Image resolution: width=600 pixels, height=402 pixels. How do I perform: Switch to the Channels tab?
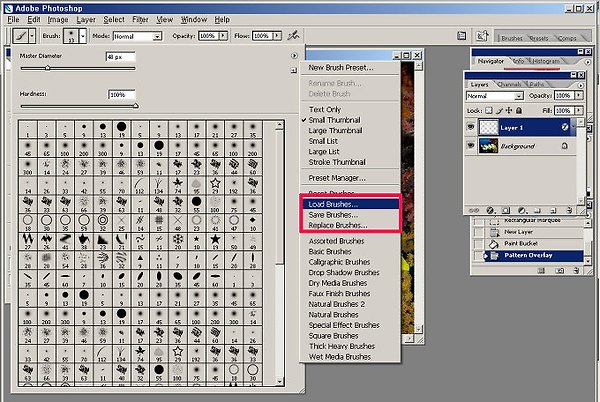click(510, 85)
